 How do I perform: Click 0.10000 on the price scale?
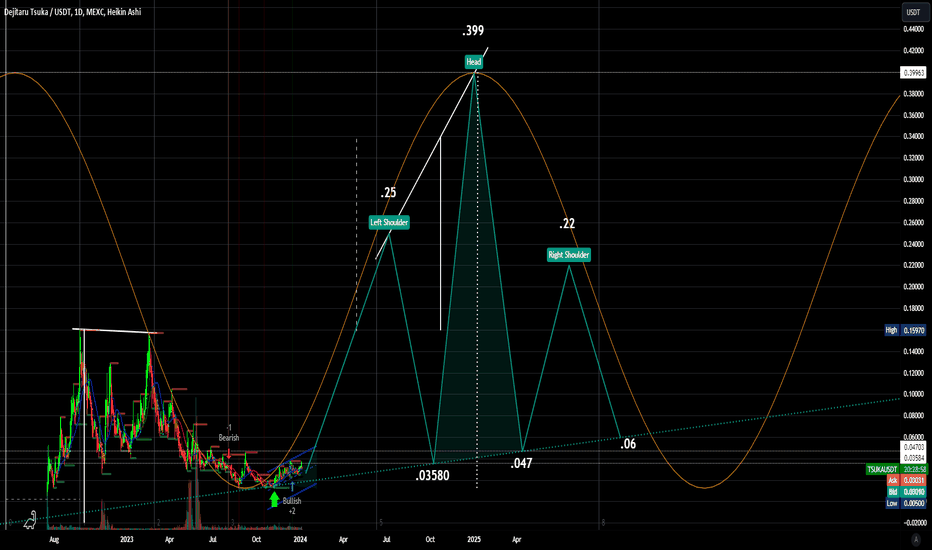tap(914, 394)
